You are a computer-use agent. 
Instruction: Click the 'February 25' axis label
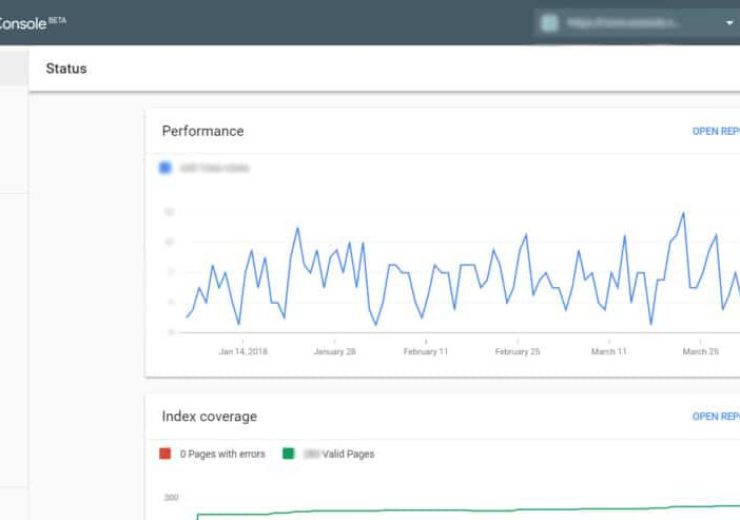(517, 352)
